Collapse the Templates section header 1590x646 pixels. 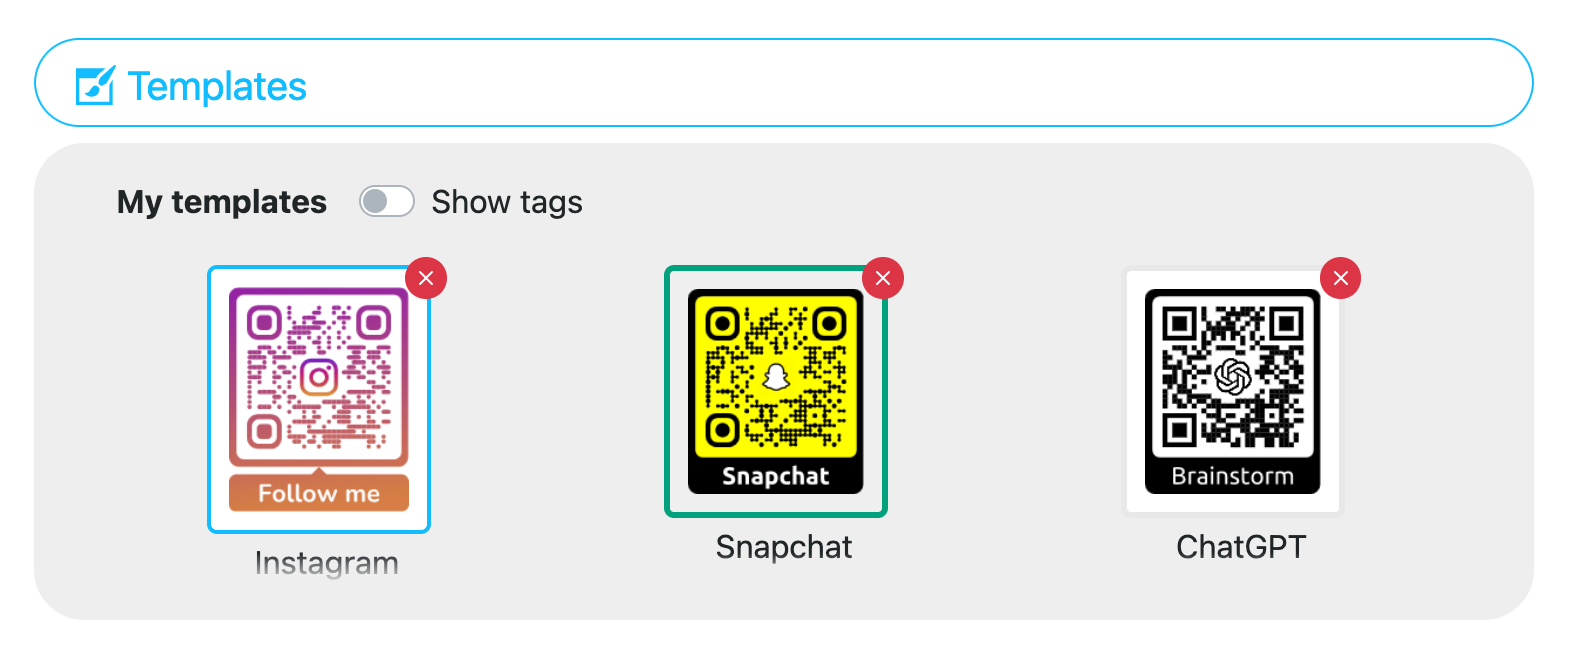click(784, 83)
